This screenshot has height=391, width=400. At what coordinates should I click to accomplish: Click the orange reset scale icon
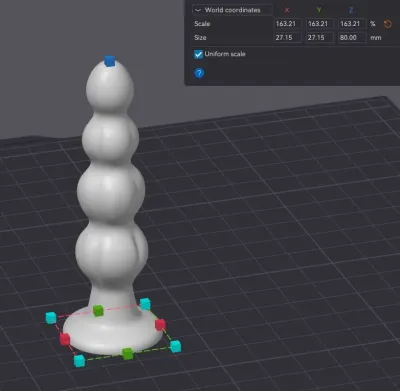(x=387, y=24)
